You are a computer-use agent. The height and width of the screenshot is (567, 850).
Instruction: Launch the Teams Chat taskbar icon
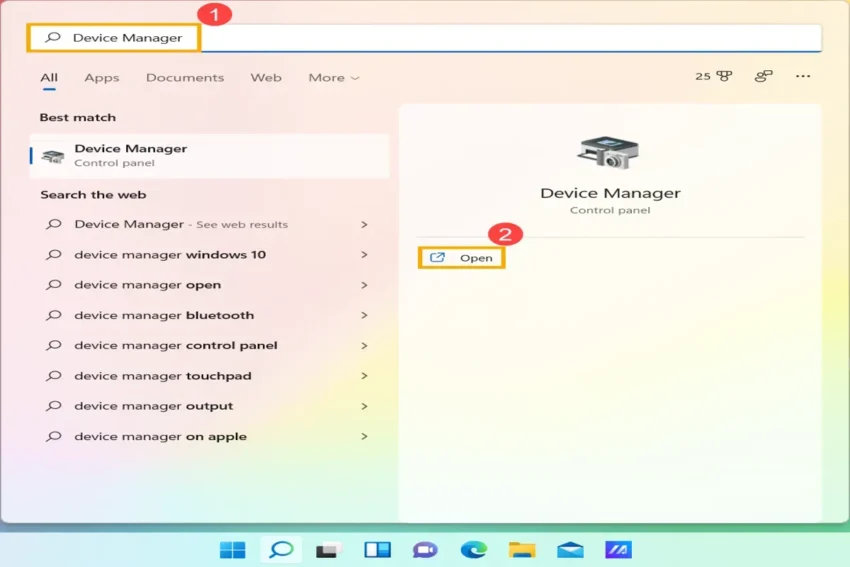[425, 550]
